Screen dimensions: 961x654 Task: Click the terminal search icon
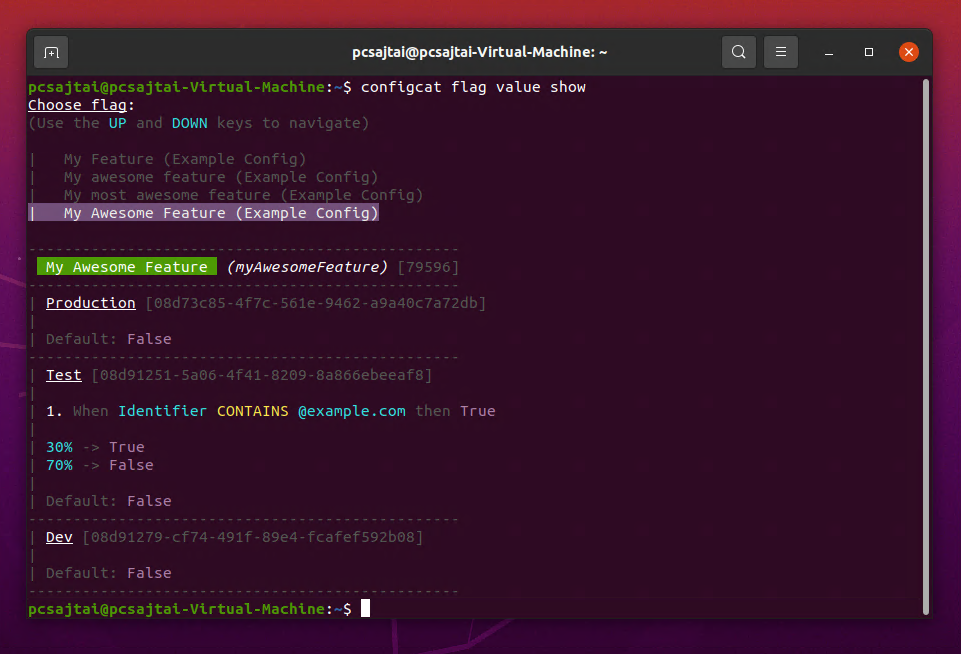pos(738,51)
